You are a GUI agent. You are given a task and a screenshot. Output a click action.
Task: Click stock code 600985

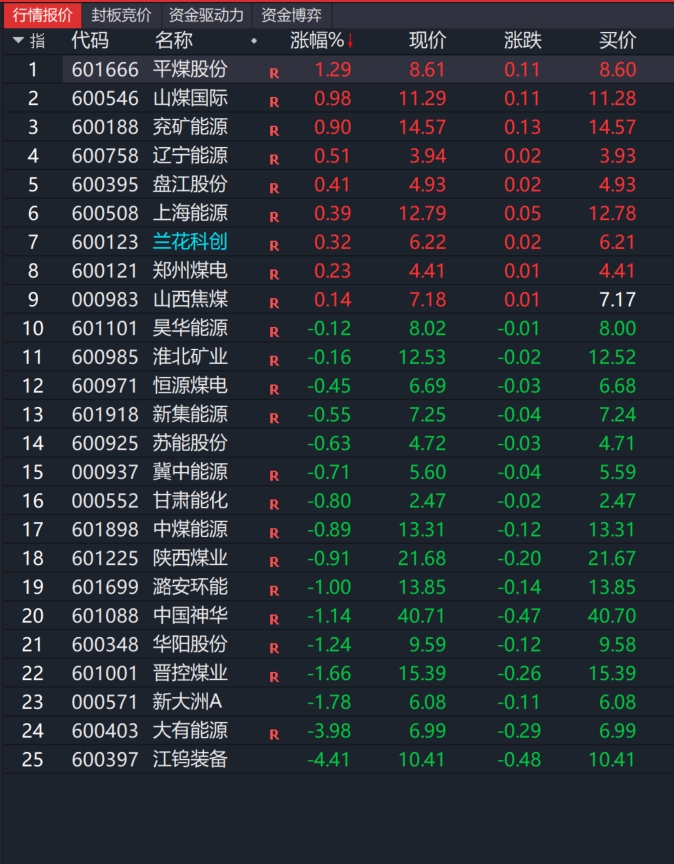(x=105, y=357)
